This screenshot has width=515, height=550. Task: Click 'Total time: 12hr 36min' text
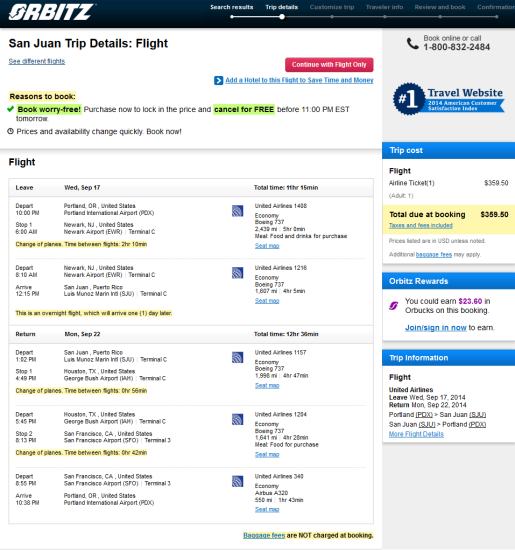tap(286, 334)
